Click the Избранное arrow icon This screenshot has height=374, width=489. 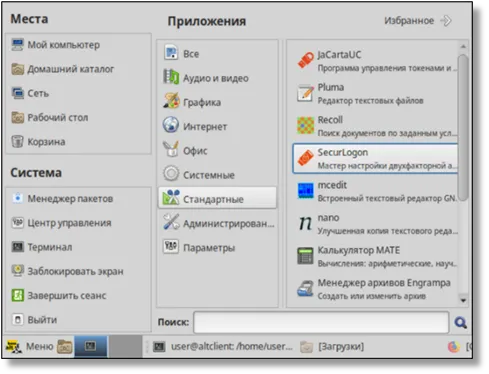446,21
